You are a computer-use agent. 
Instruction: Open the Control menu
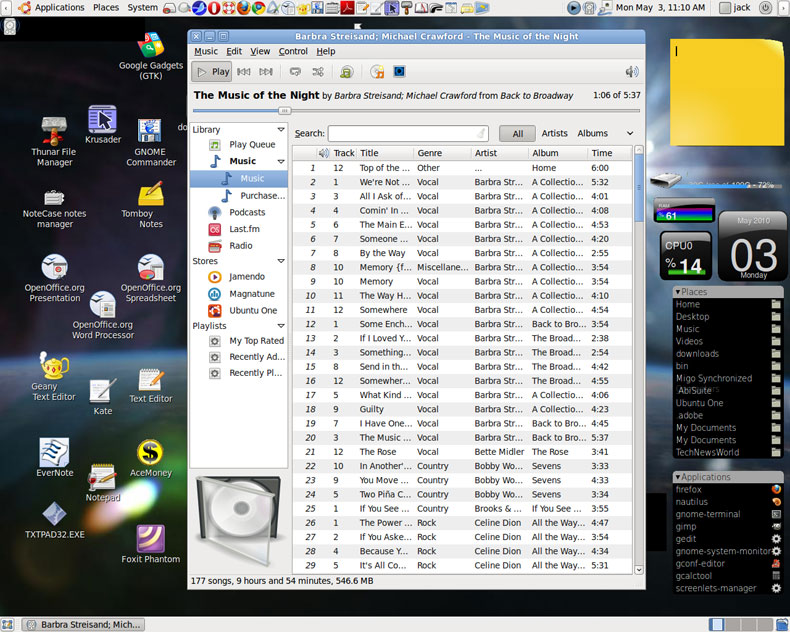click(293, 51)
